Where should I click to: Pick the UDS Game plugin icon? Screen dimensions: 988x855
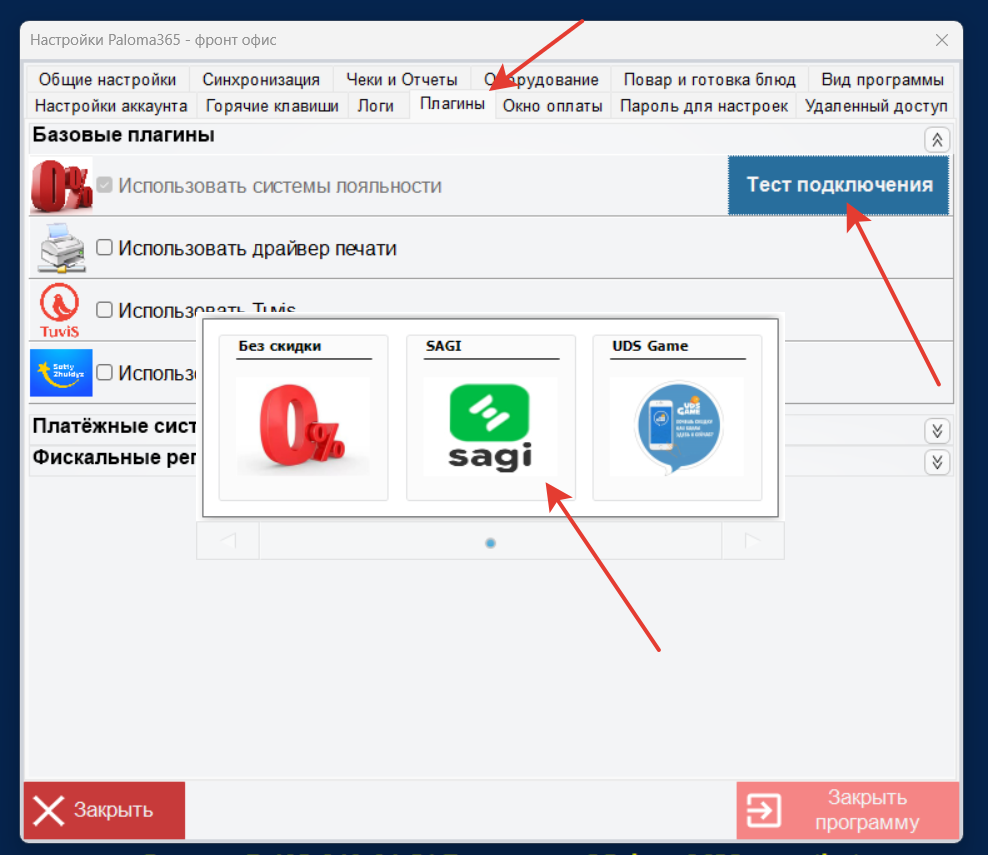(x=677, y=427)
